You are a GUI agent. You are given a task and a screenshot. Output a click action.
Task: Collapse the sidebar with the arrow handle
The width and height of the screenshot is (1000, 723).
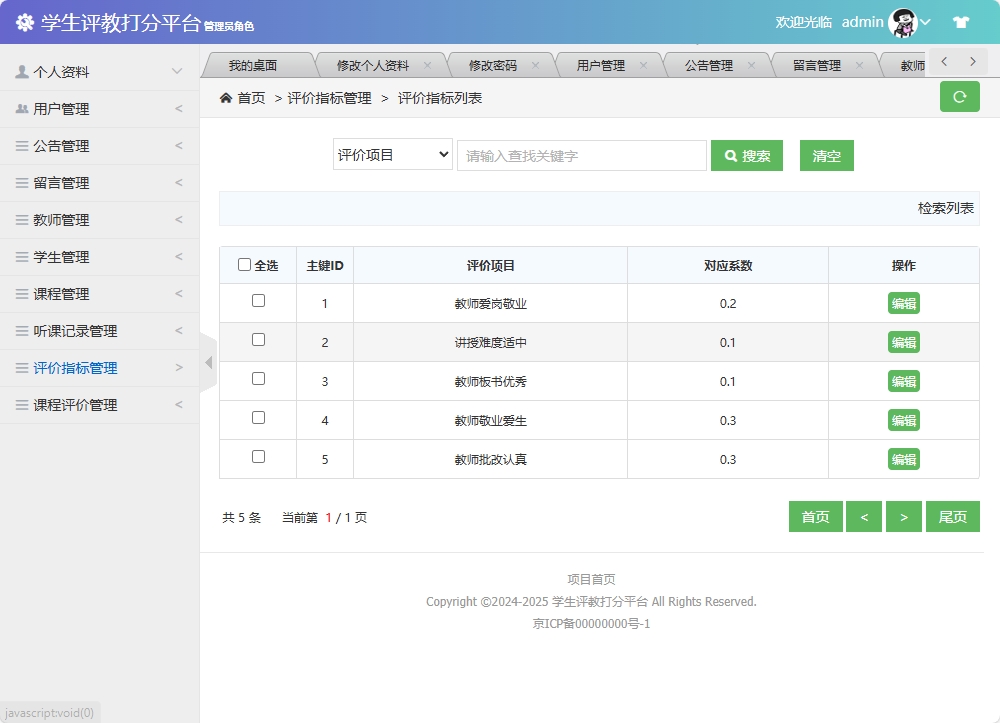(x=207, y=362)
